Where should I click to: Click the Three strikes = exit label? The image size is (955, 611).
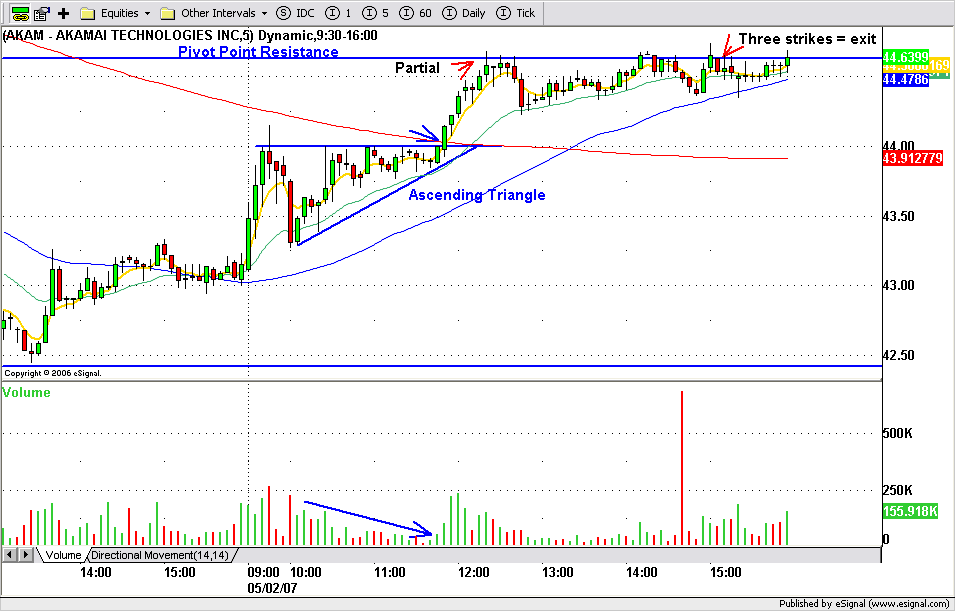[x=808, y=40]
